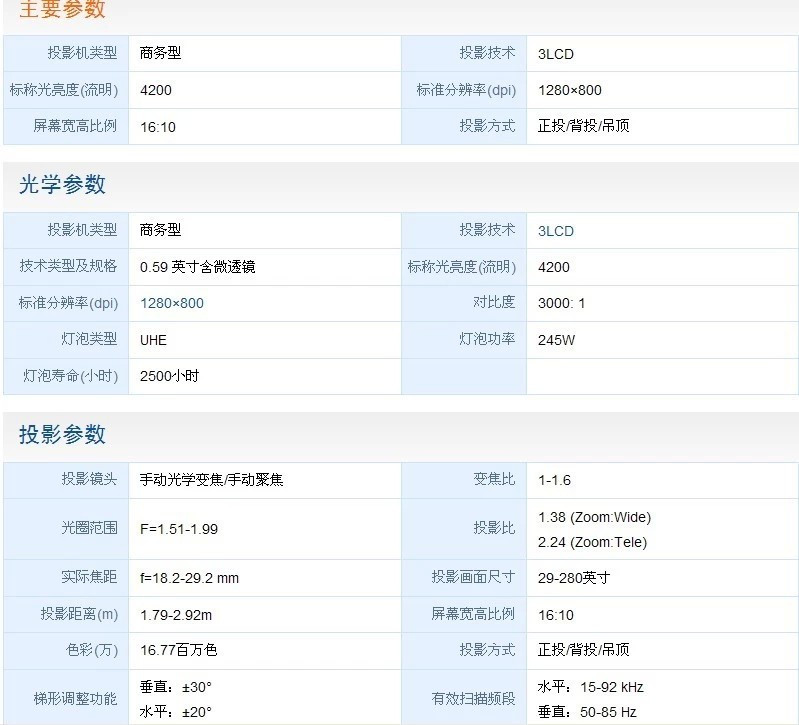Select the 29-280英寸 image size value
Image resolution: width=799 pixels, height=725 pixels.
coord(574,578)
